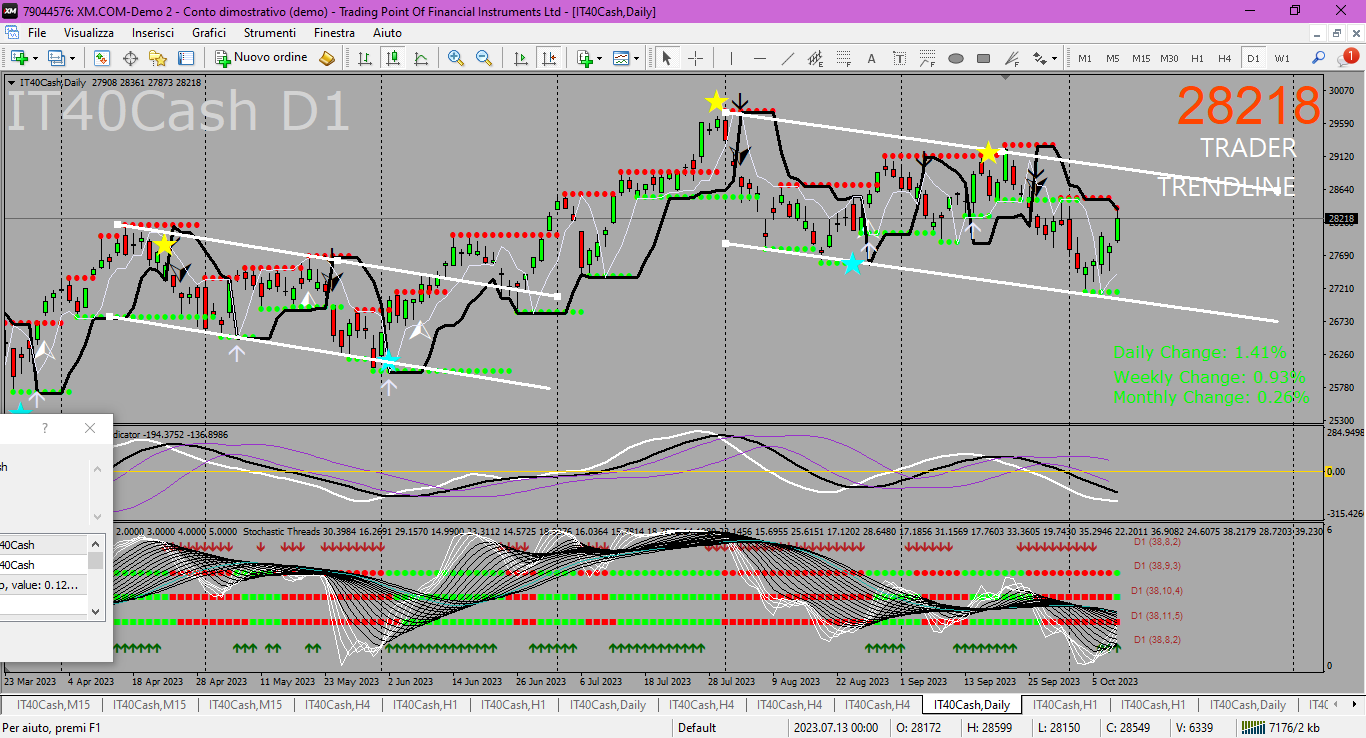Open the Inserisci menu

tap(153, 33)
